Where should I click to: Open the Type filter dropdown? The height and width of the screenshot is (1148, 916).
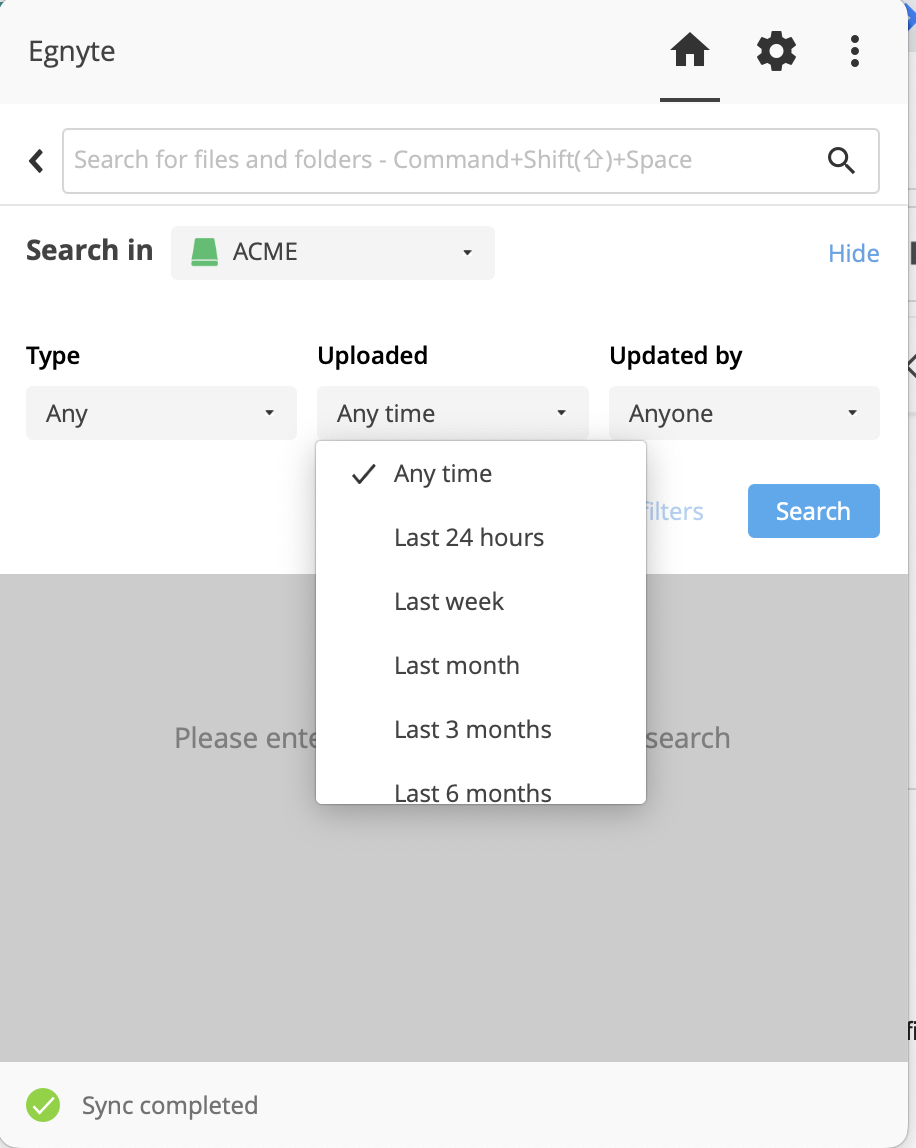(x=161, y=413)
